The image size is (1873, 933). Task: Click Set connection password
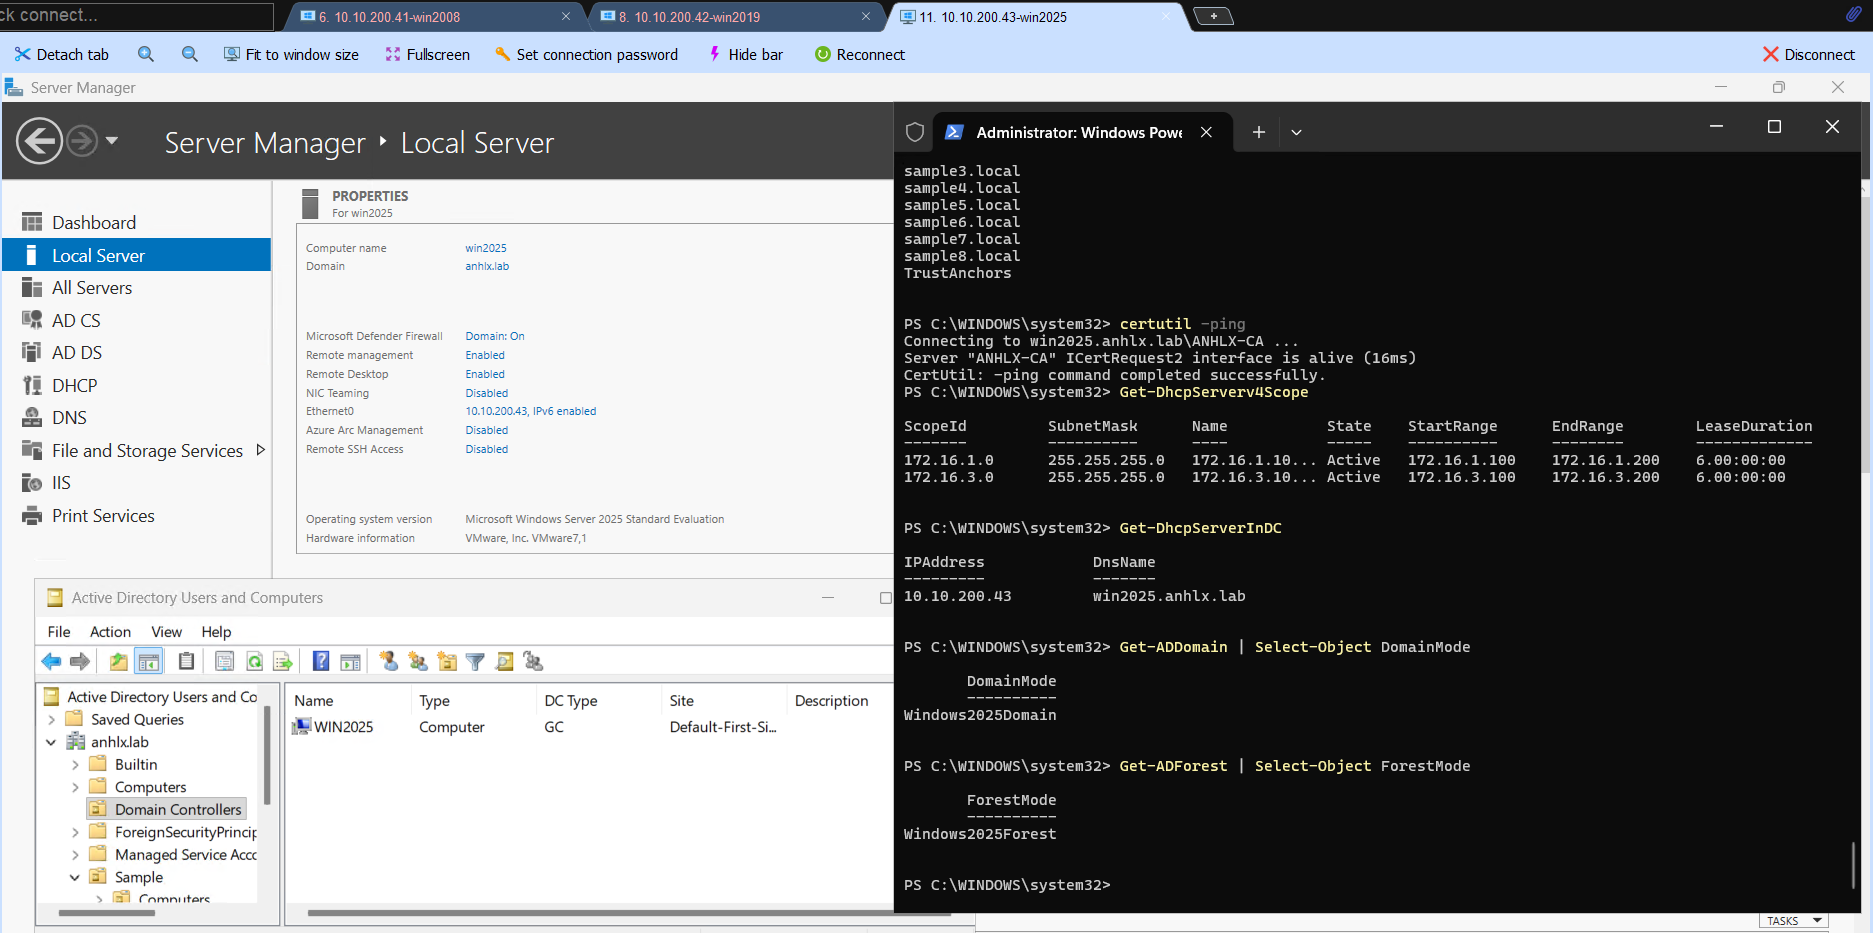click(x=586, y=54)
